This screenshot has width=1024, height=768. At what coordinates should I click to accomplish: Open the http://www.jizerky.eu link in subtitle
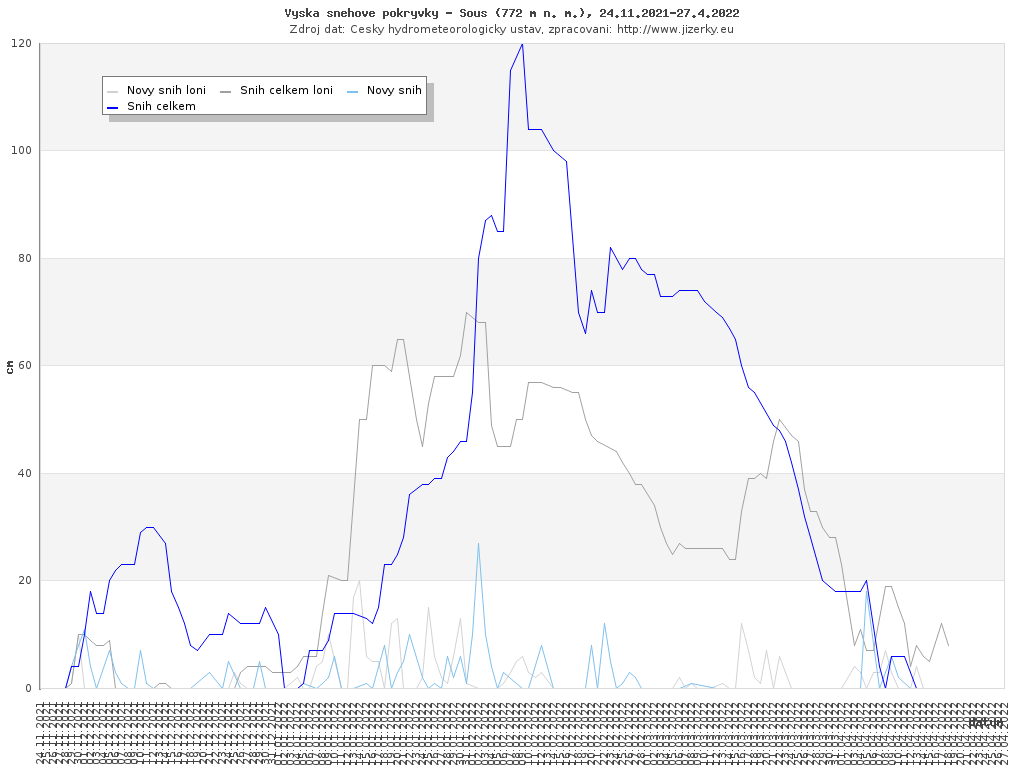675,29
